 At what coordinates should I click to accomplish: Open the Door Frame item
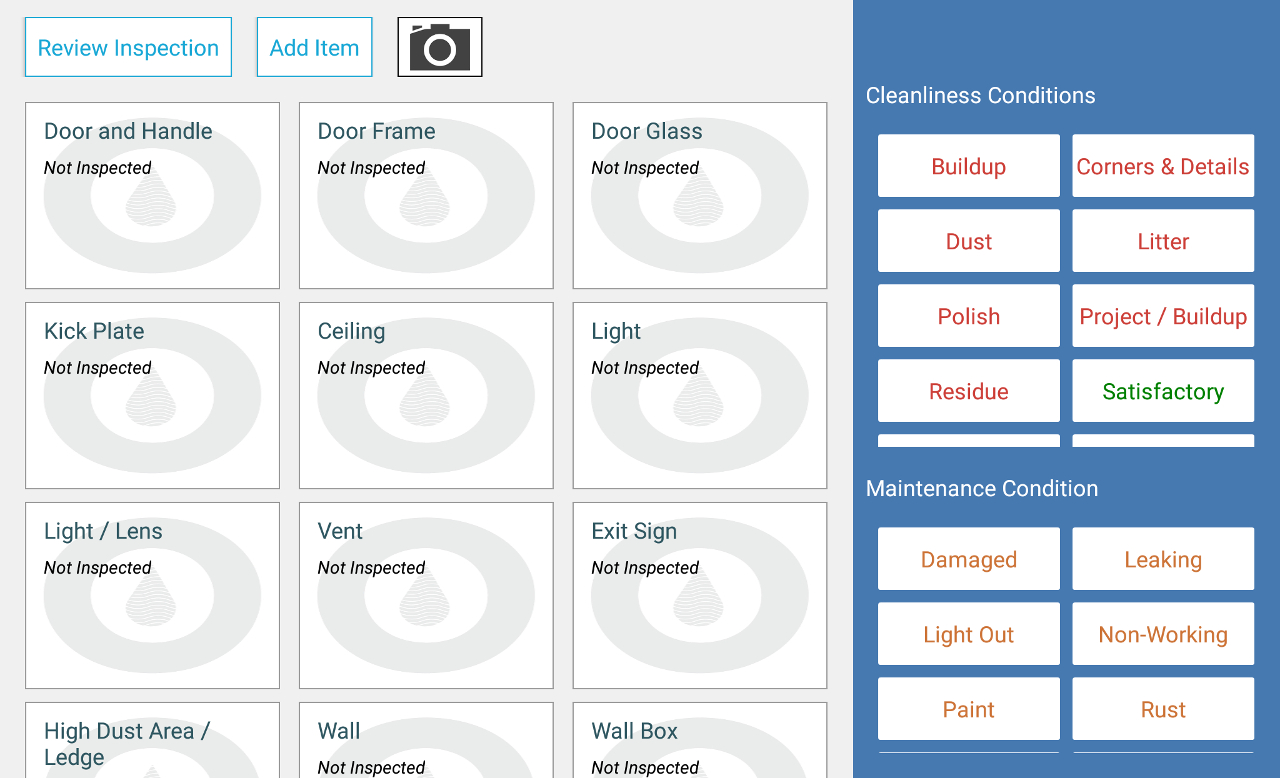tap(426, 195)
